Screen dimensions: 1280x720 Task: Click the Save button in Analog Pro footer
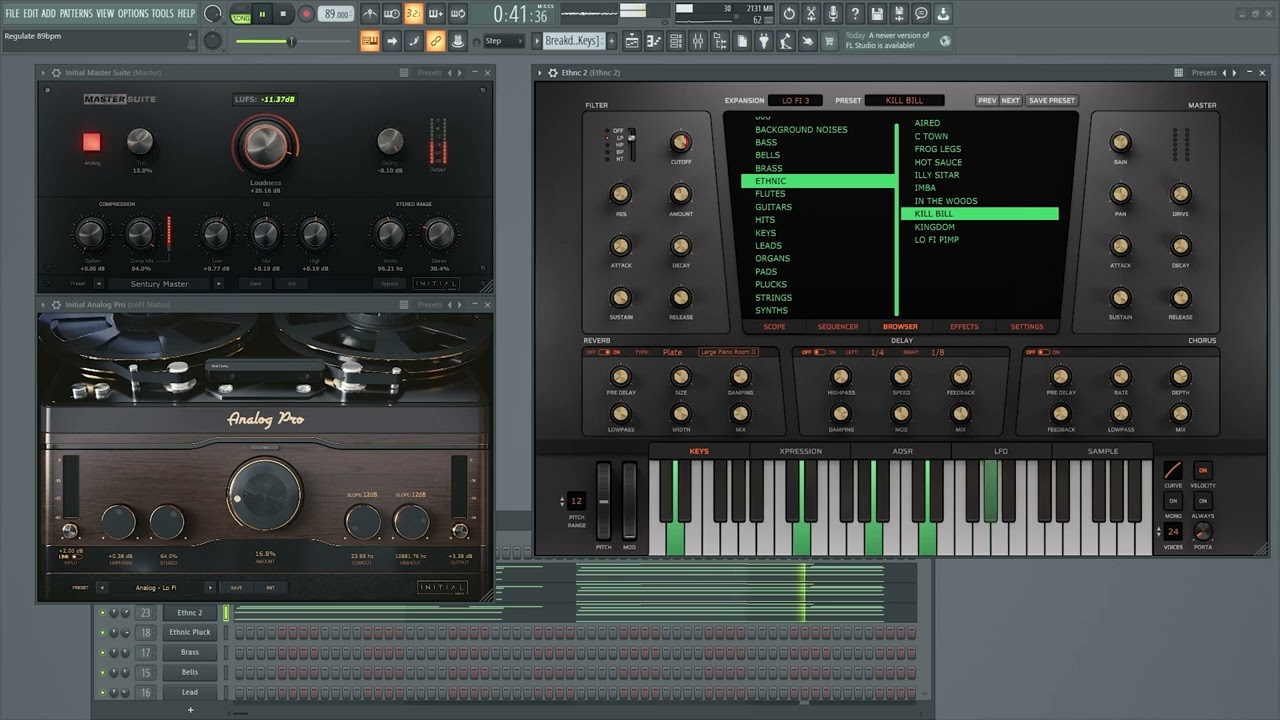[236, 588]
